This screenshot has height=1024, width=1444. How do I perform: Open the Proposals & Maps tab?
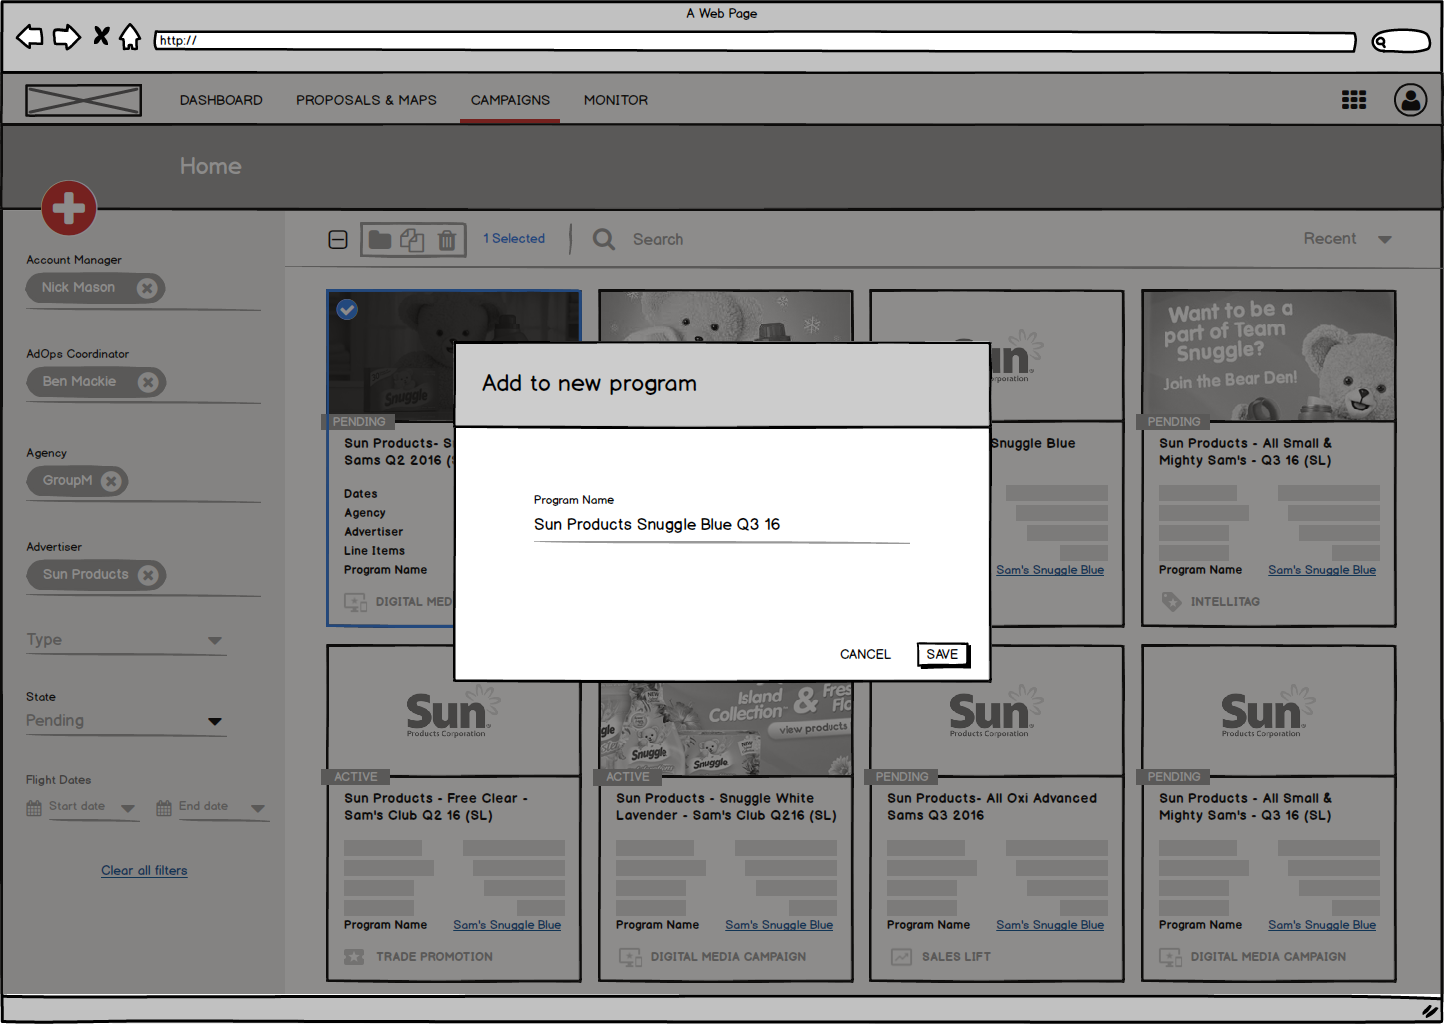366,100
